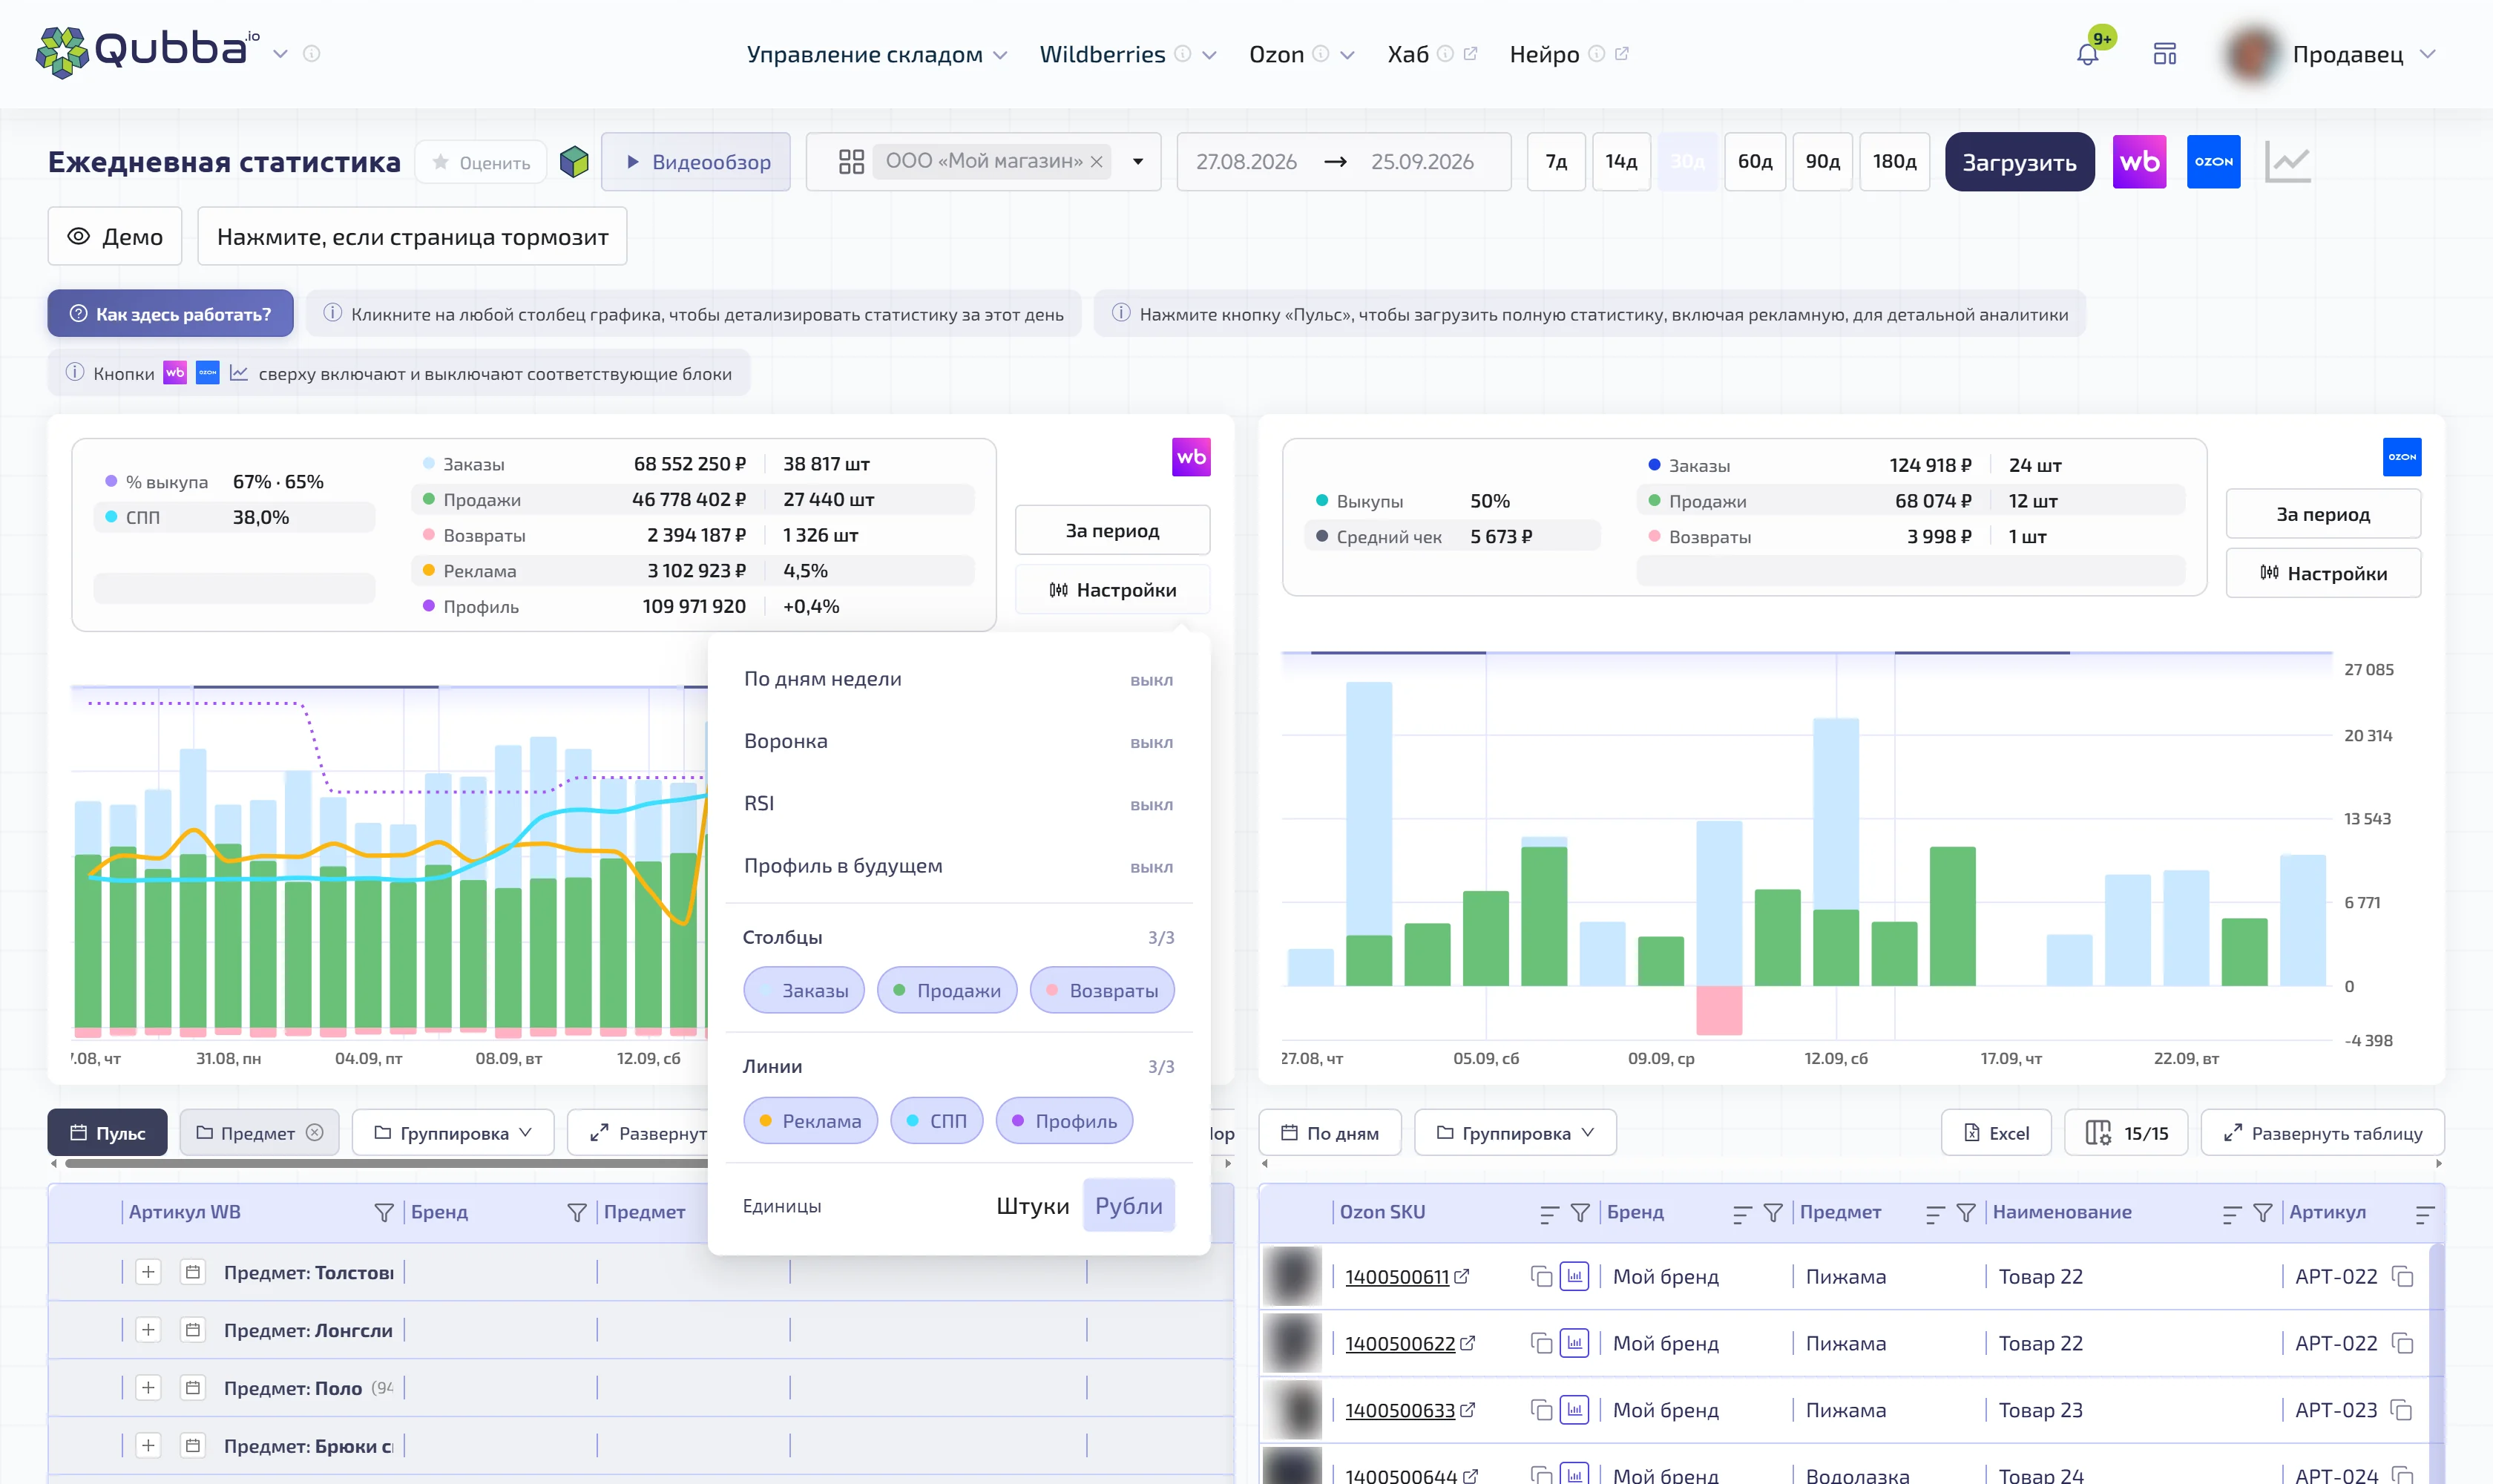Viewport: 2493px width, 1484px height.
Task: Open the layout dashboard icon beside the bell
Action: click(2164, 54)
